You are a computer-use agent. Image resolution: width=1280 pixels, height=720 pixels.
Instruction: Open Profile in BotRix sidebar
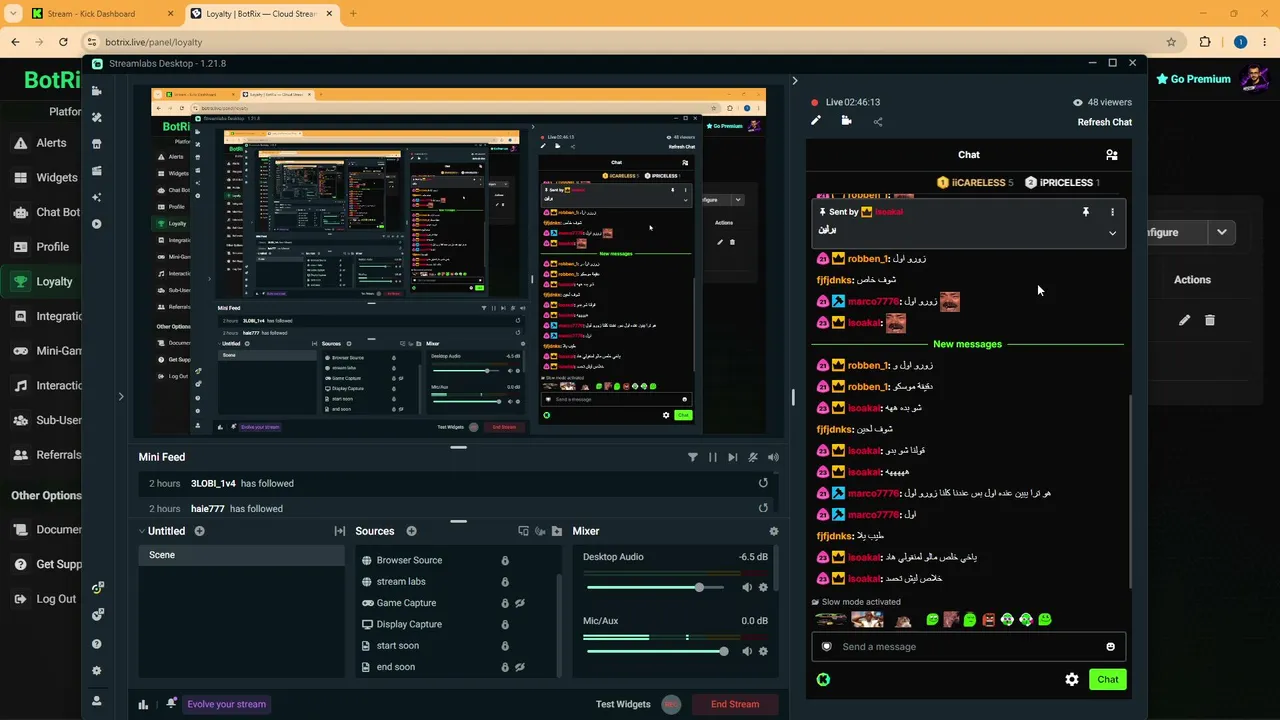pyautogui.click(x=42, y=247)
